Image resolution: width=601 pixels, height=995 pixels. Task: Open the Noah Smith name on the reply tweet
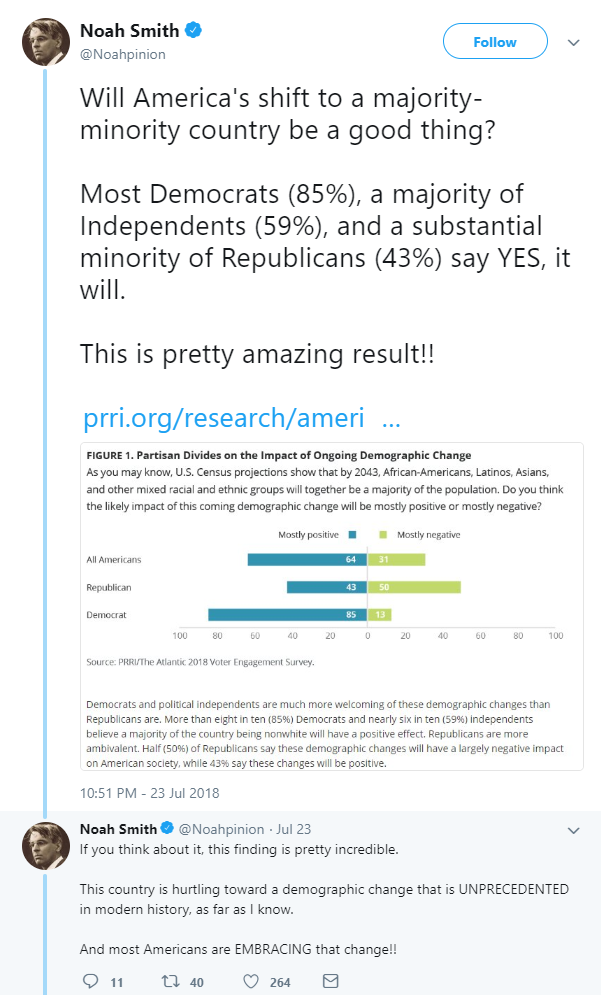click(x=119, y=829)
